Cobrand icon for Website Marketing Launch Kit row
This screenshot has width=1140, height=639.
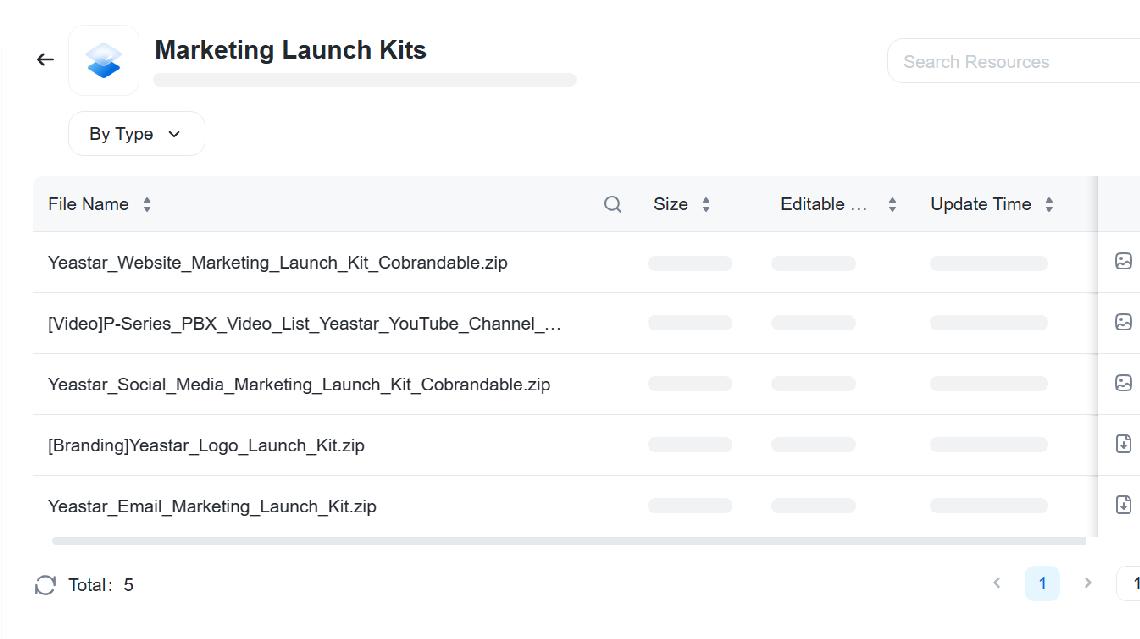point(1123,261)
